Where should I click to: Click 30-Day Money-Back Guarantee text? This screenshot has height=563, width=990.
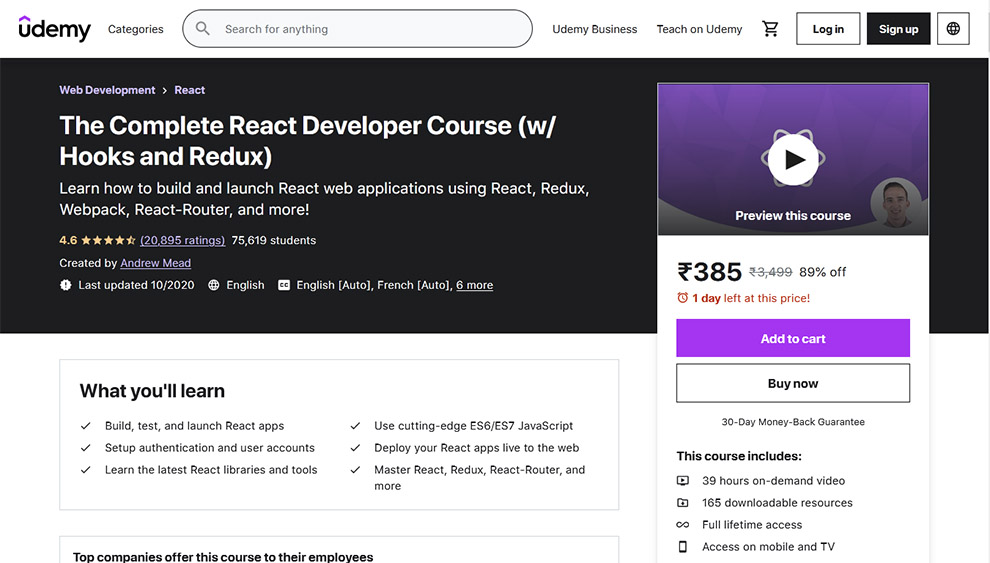(x=793, y=422)
